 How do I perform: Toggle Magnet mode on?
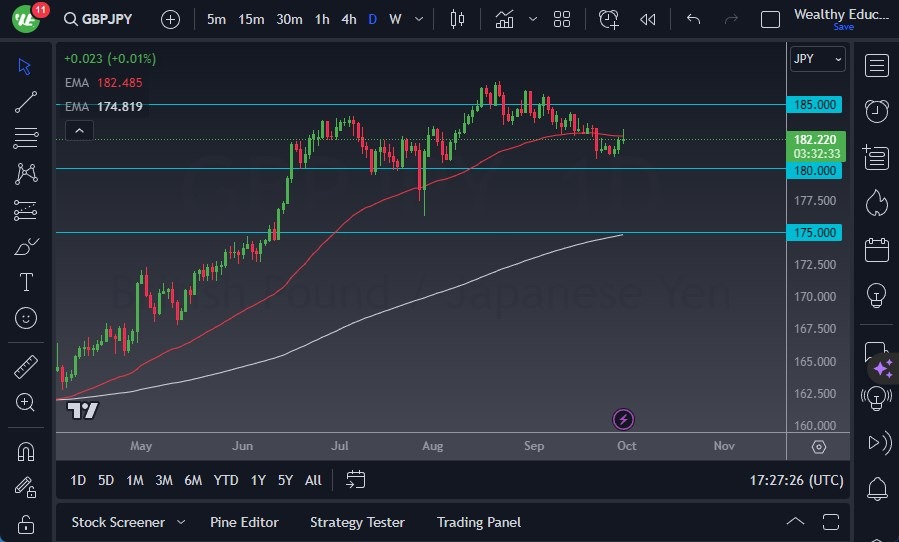(26, 451)
